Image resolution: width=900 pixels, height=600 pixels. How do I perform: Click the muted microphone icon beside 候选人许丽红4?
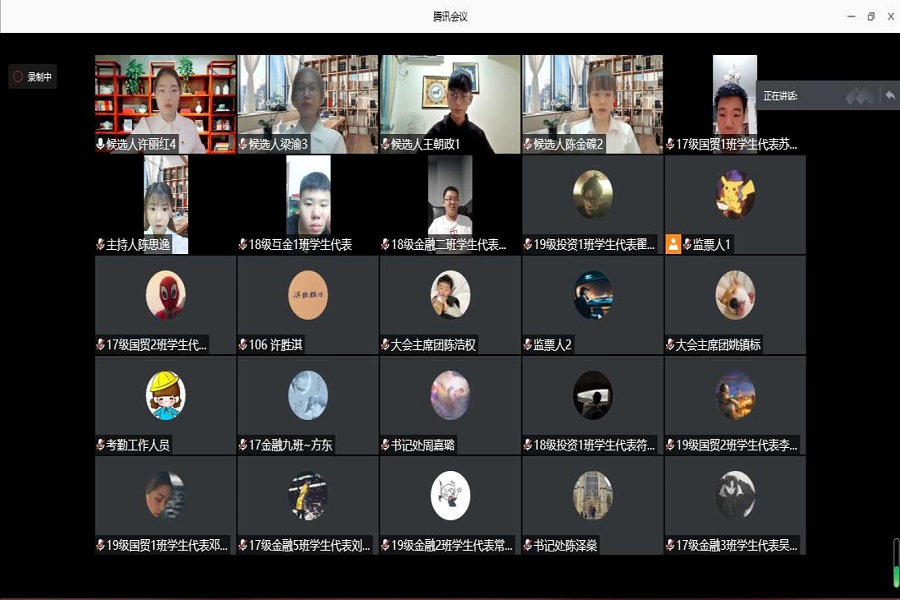[100, 143]
